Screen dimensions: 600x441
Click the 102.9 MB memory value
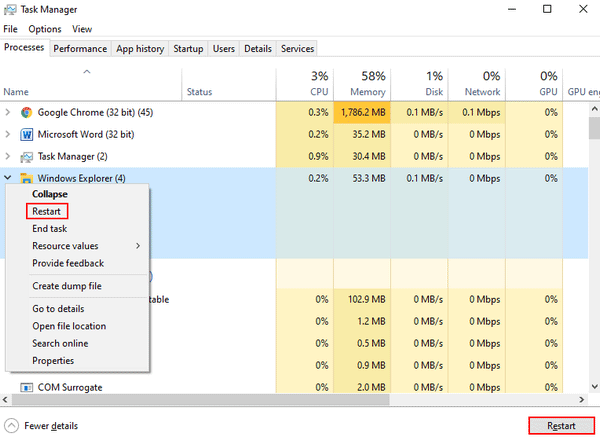(x=366, y=299)
